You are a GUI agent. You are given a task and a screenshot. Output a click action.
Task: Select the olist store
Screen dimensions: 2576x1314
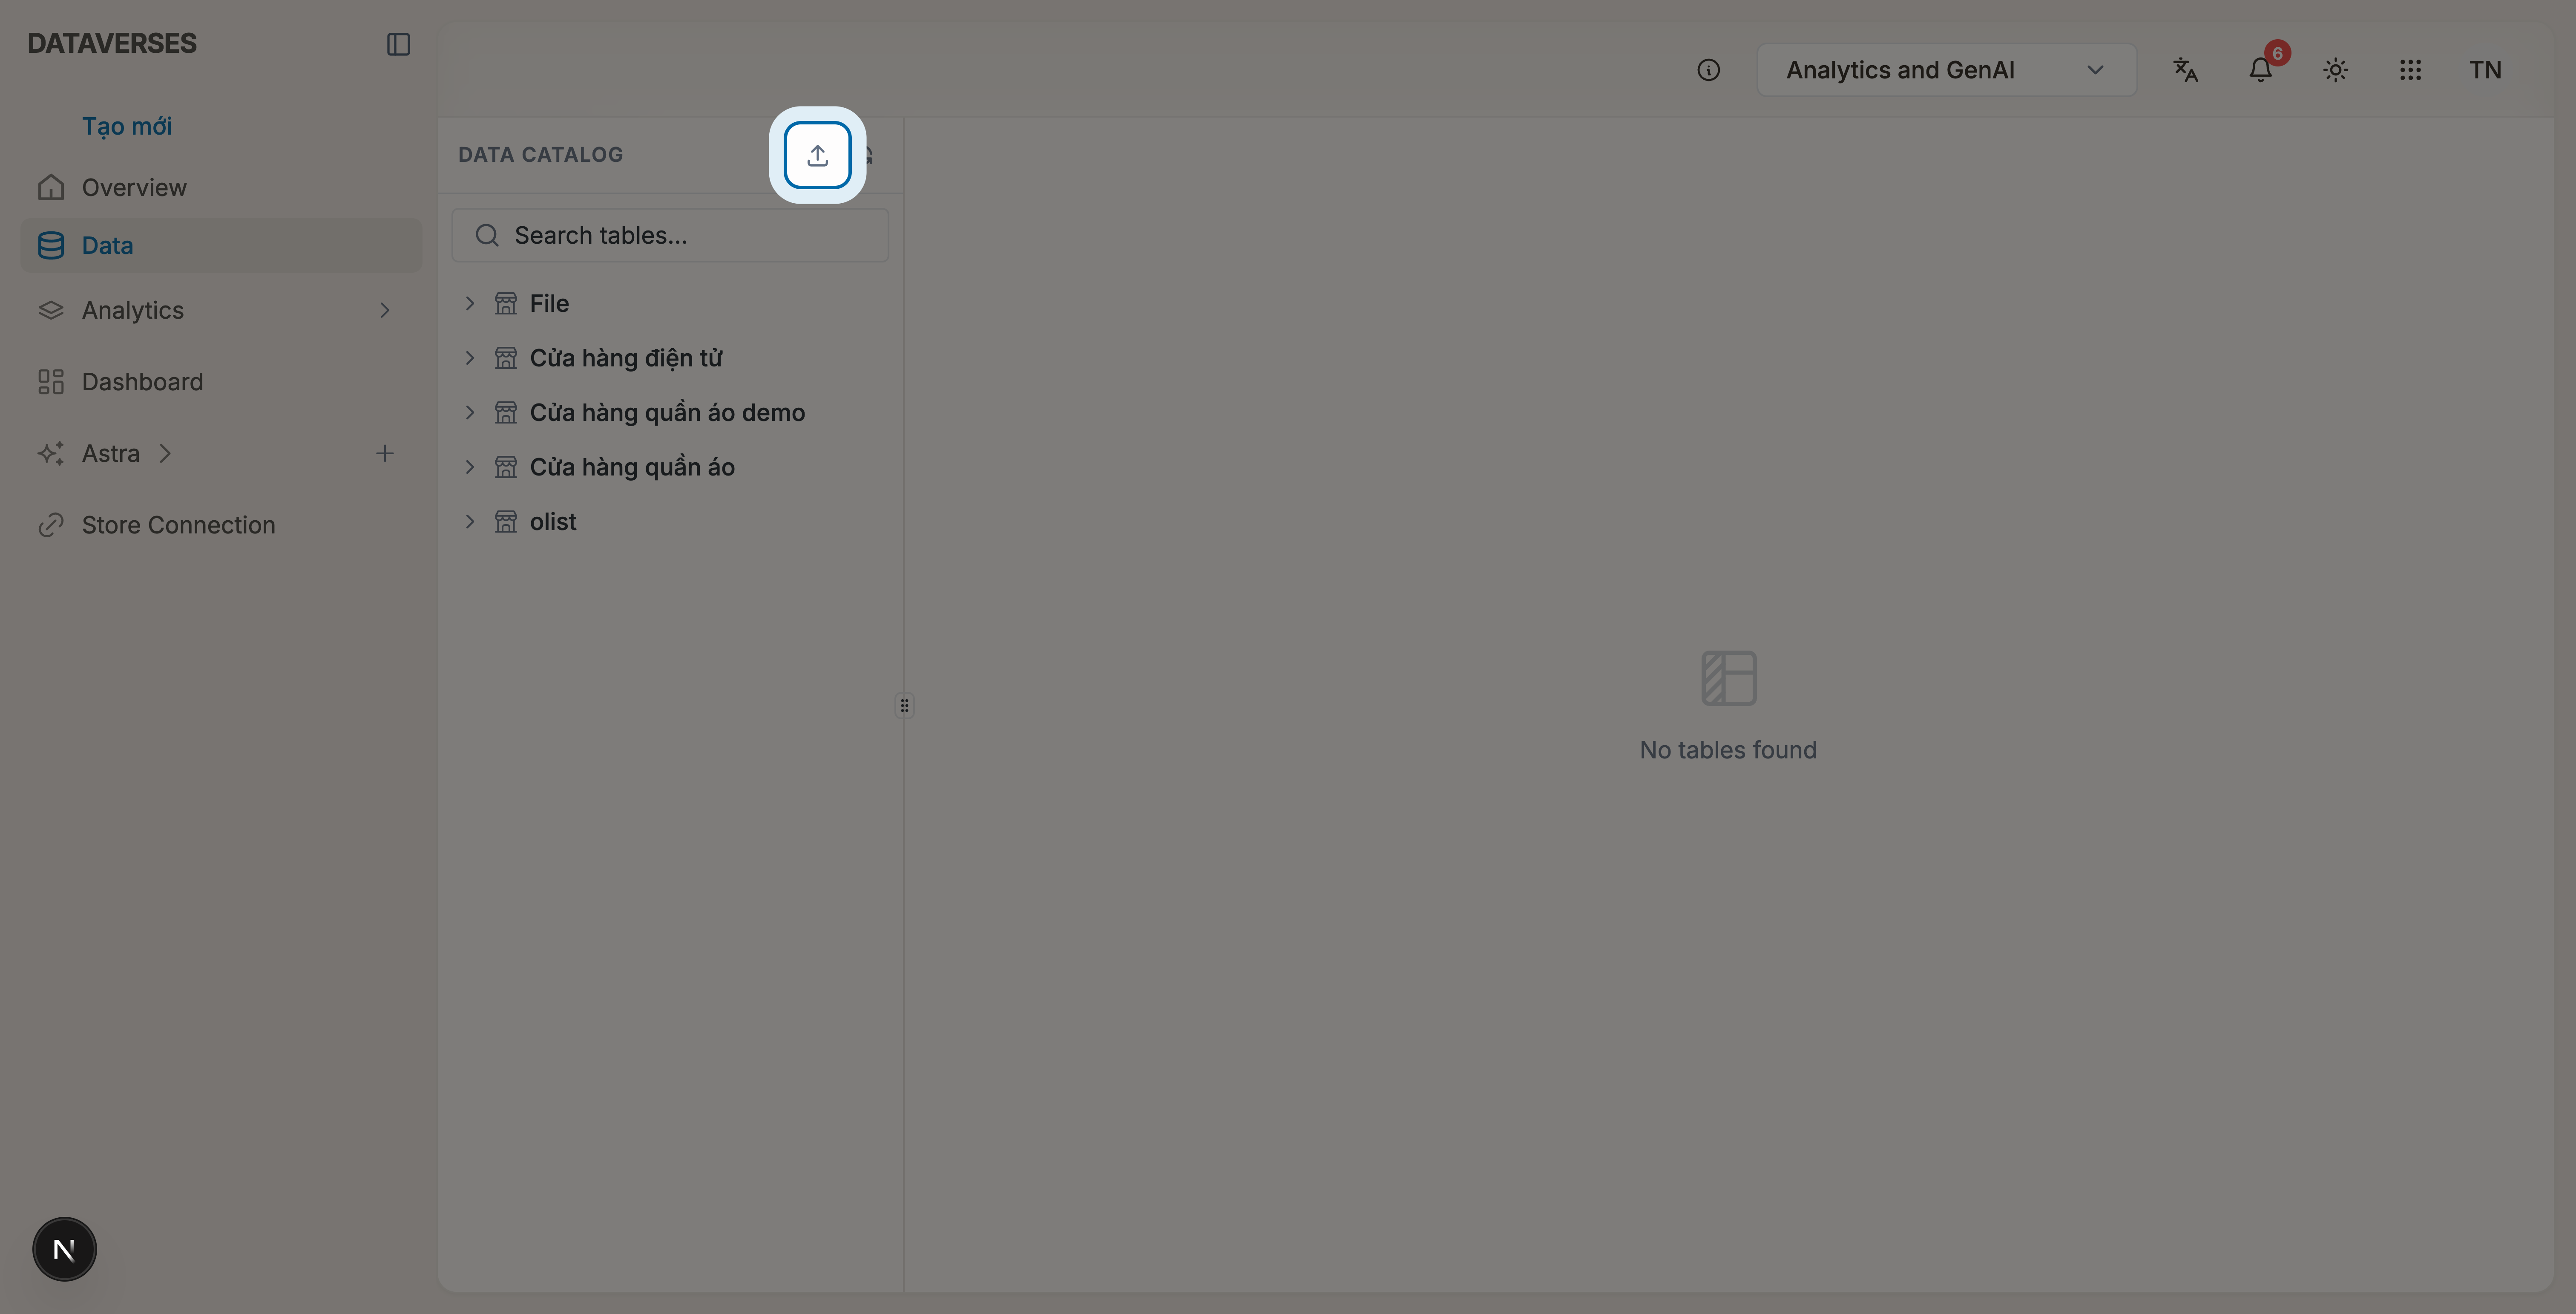click(553, 521)
